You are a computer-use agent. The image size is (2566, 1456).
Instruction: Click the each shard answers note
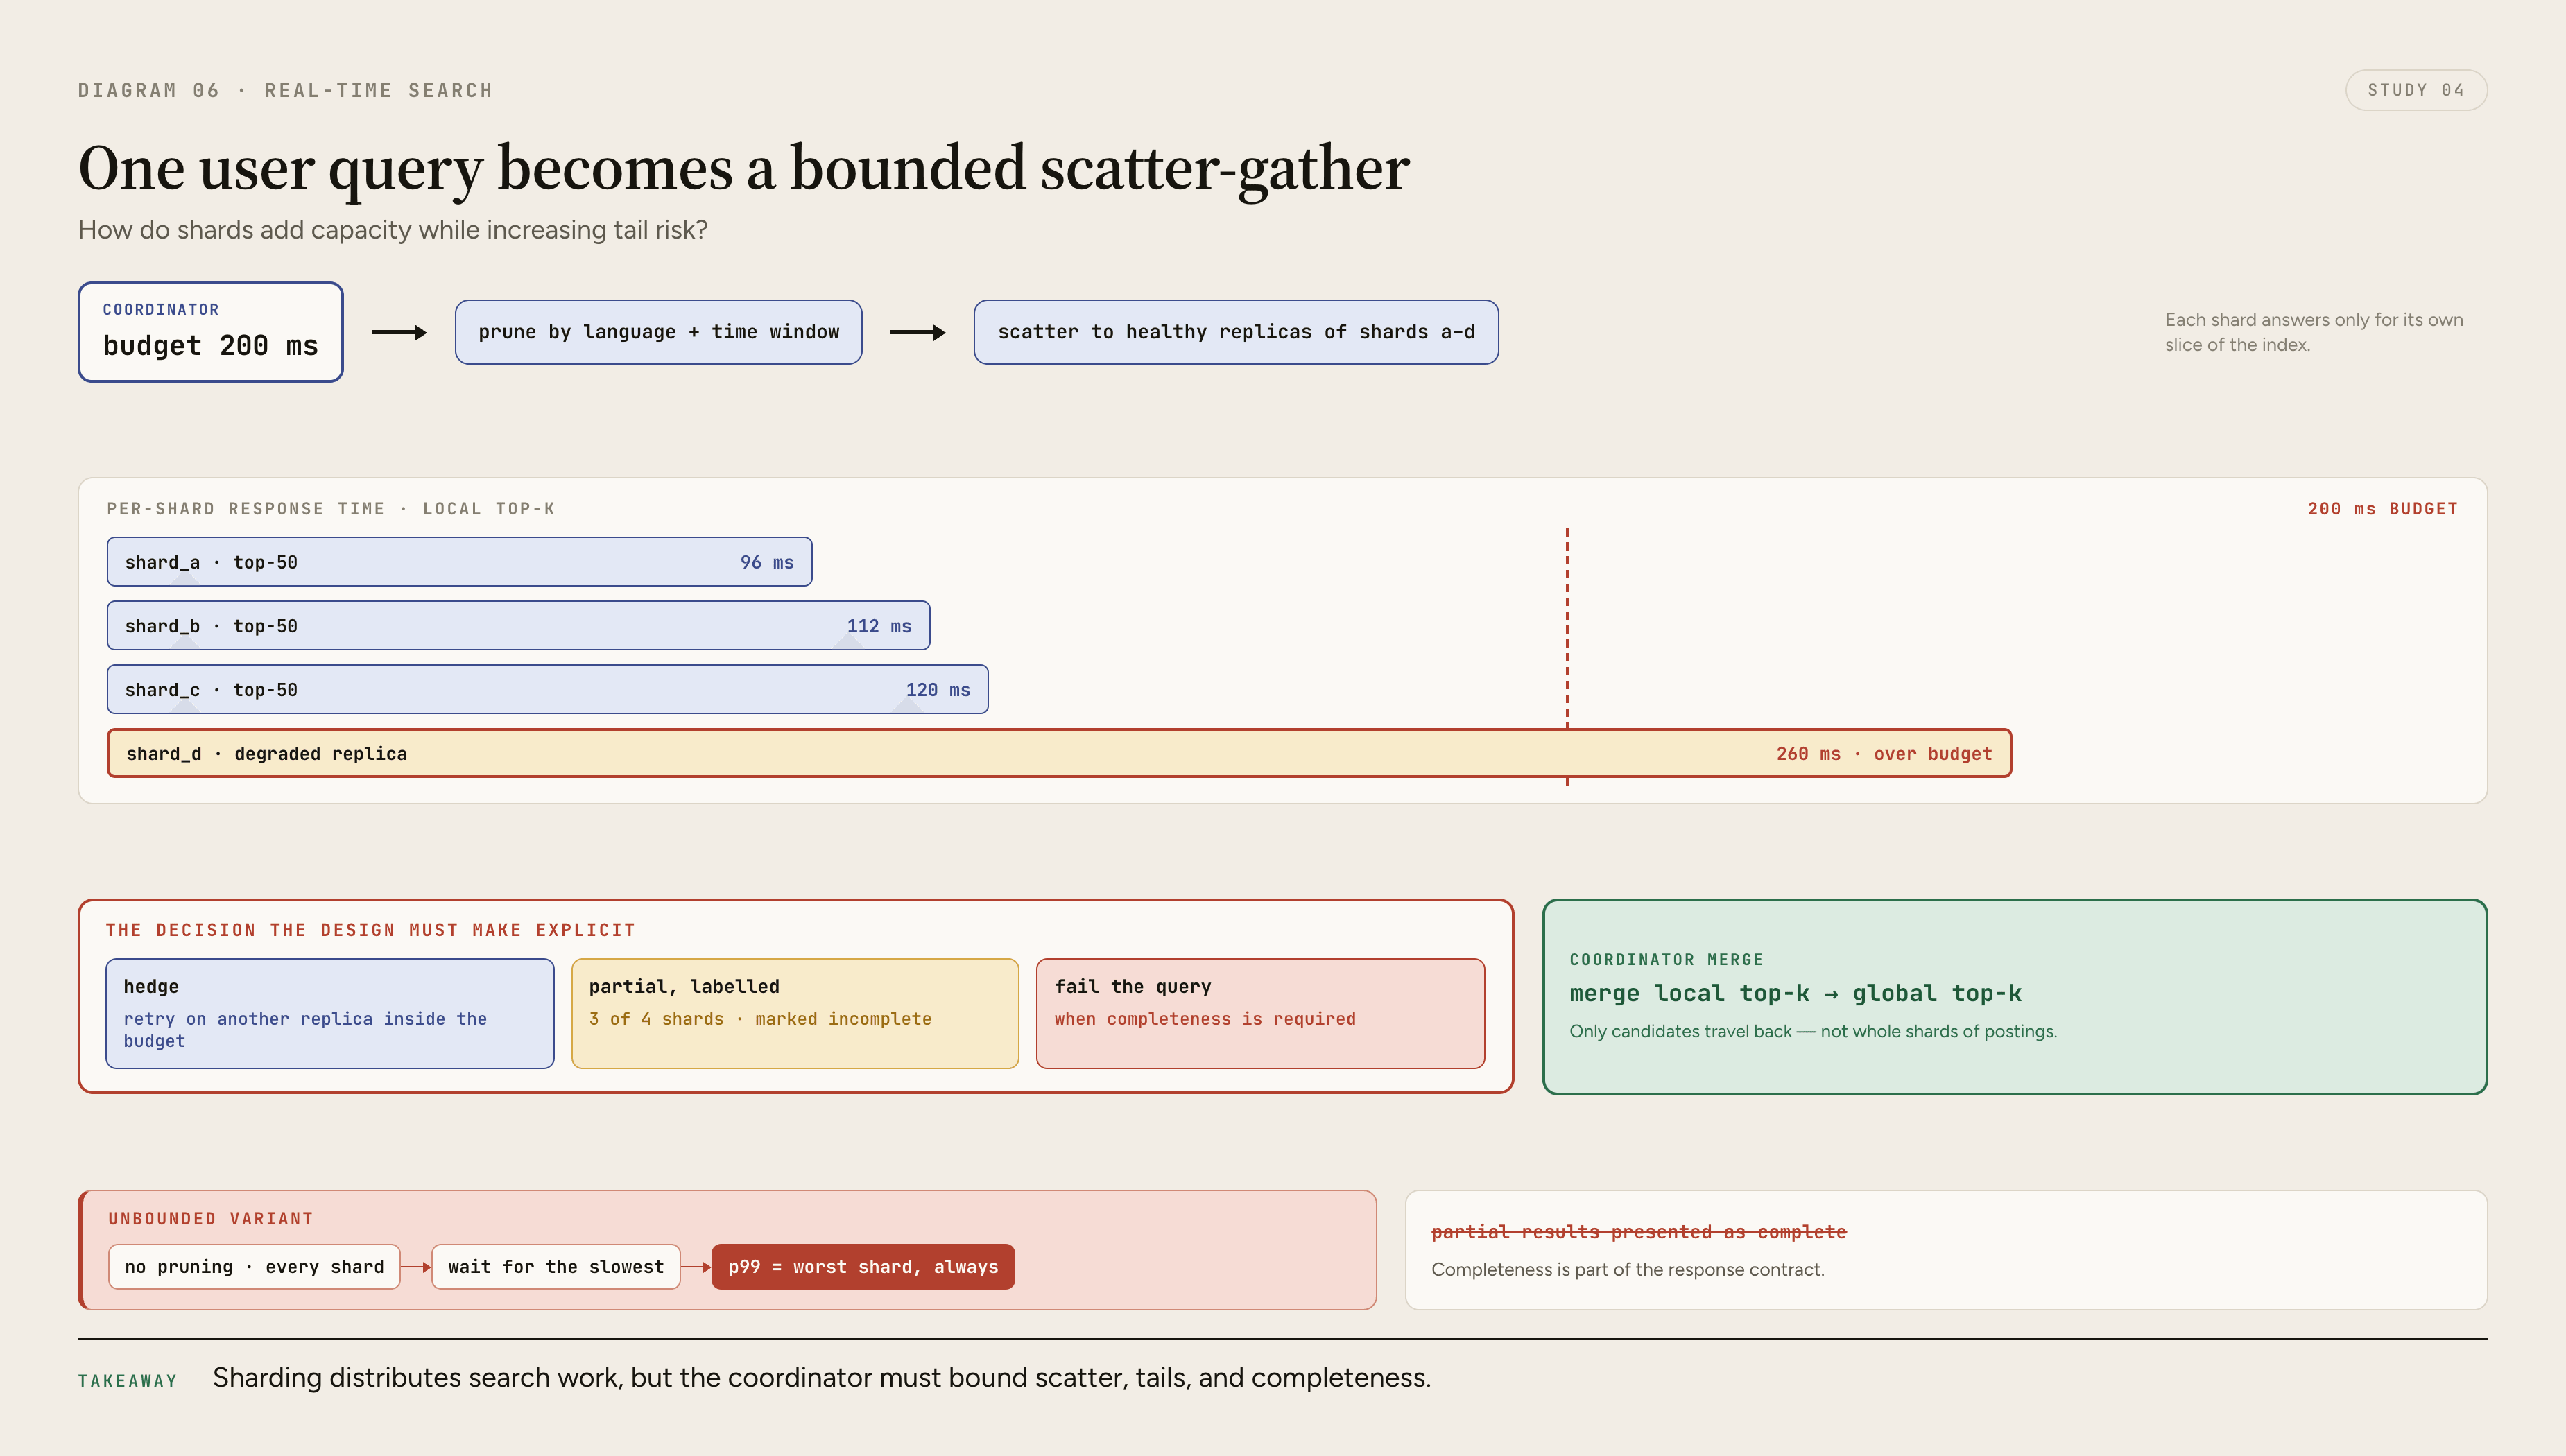click(2314, 332)
